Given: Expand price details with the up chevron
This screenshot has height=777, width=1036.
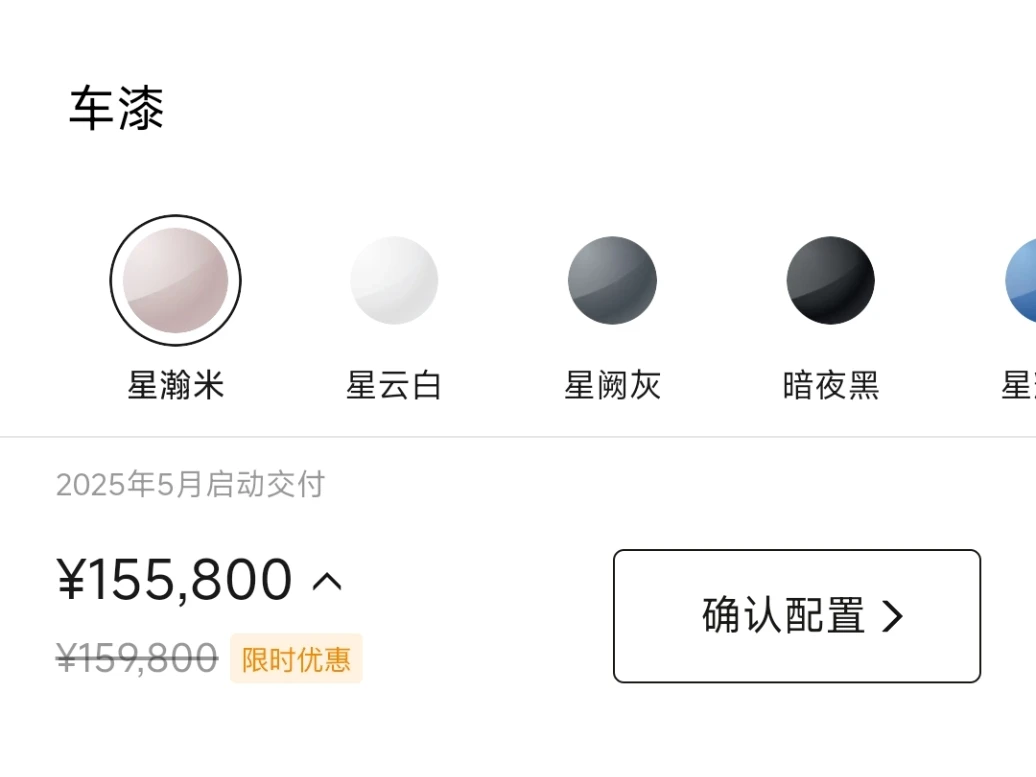Looking at the screenshot, I should pos(327,581).
